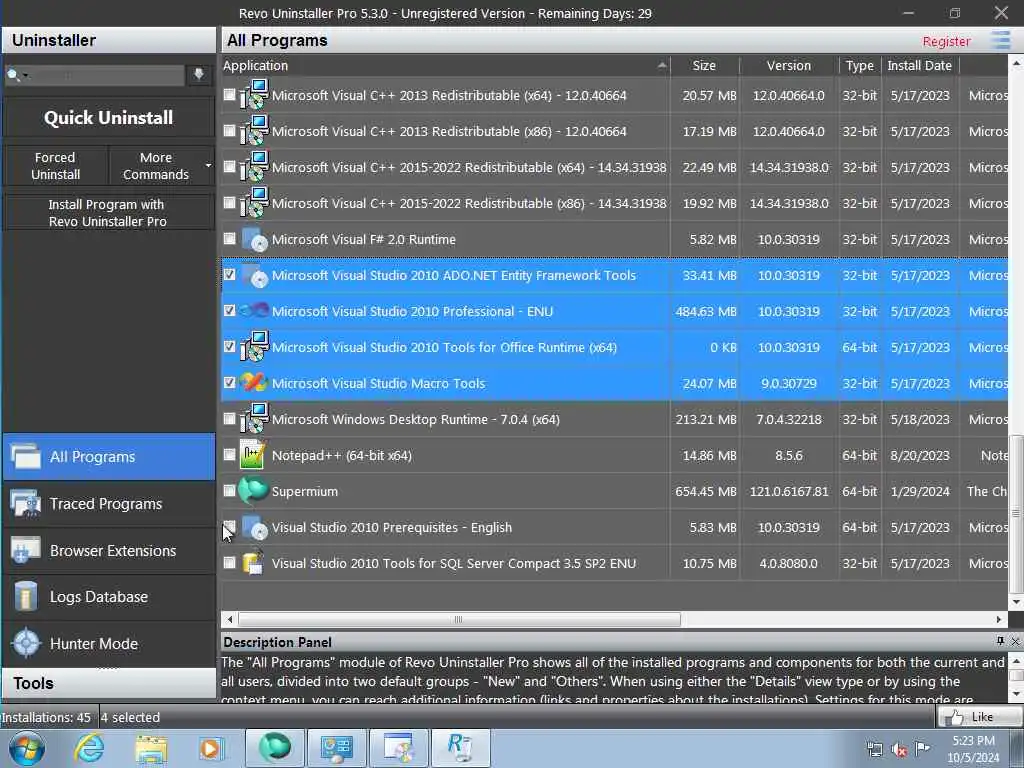The width and height of the screenshot is (1024, 768).
Task: Check the Visual F# 2.0 Runtime checkbox
Action: click(x=229, y=238)
